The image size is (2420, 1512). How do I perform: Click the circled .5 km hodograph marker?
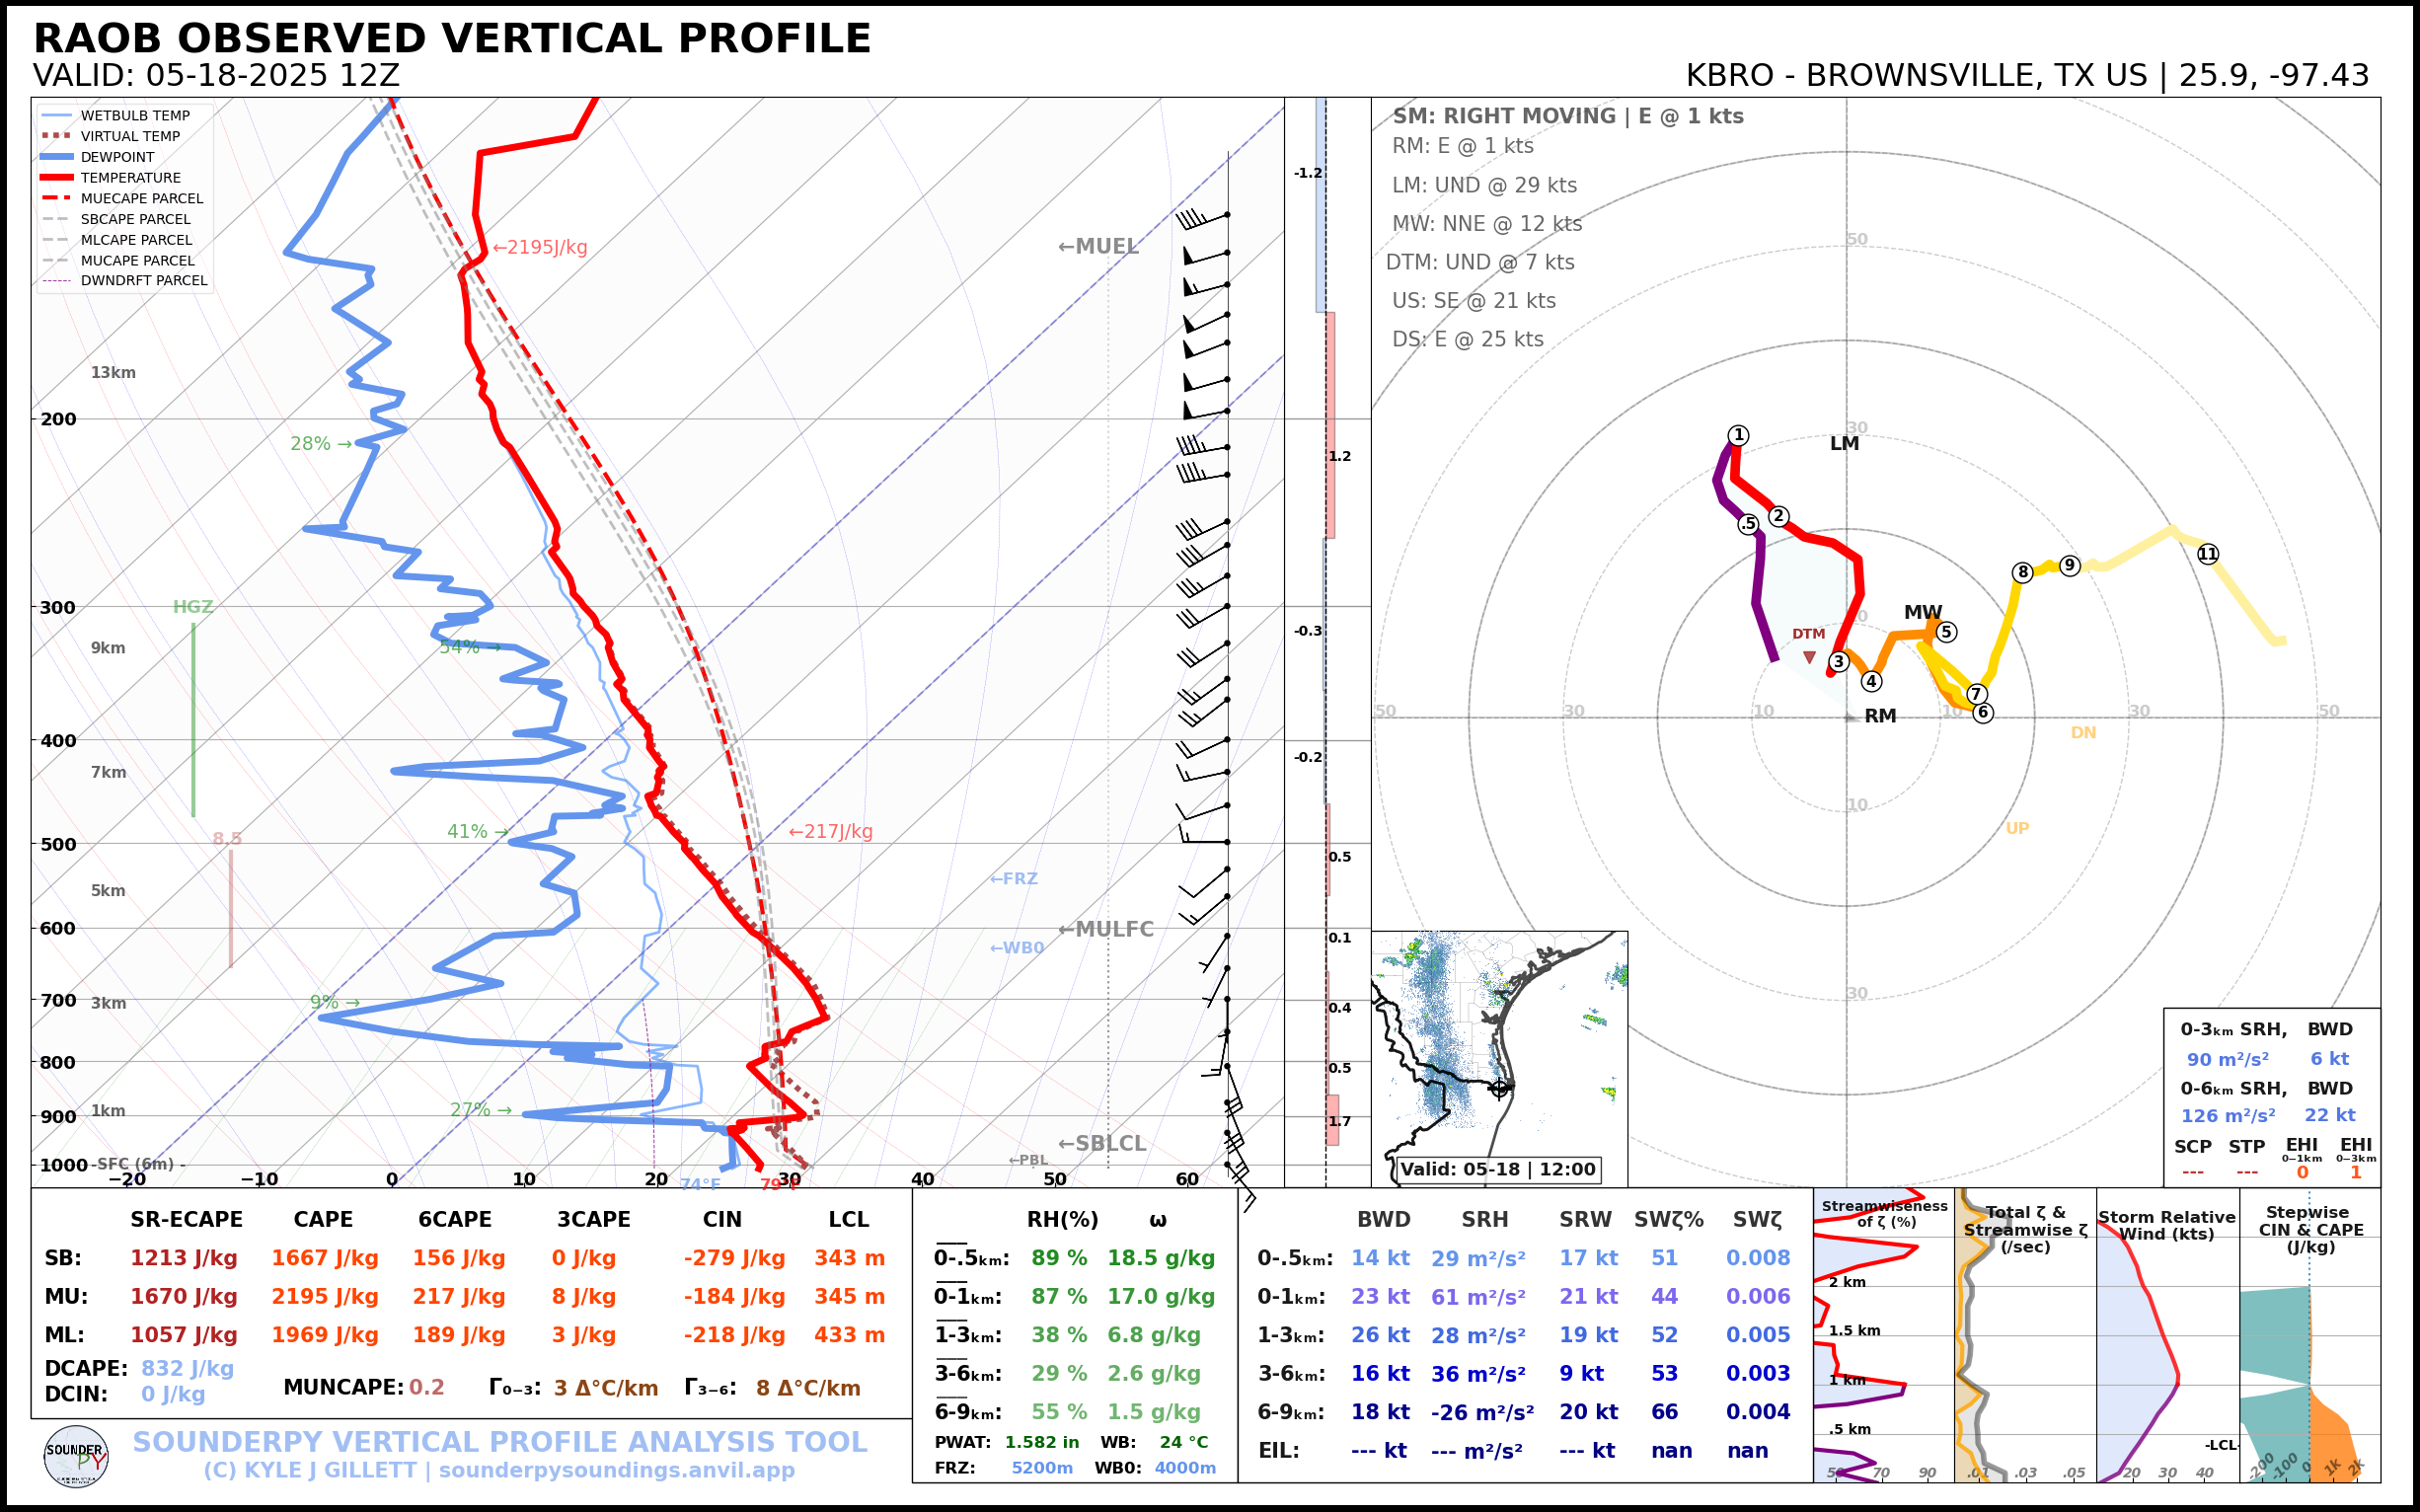pos(1747,524)
